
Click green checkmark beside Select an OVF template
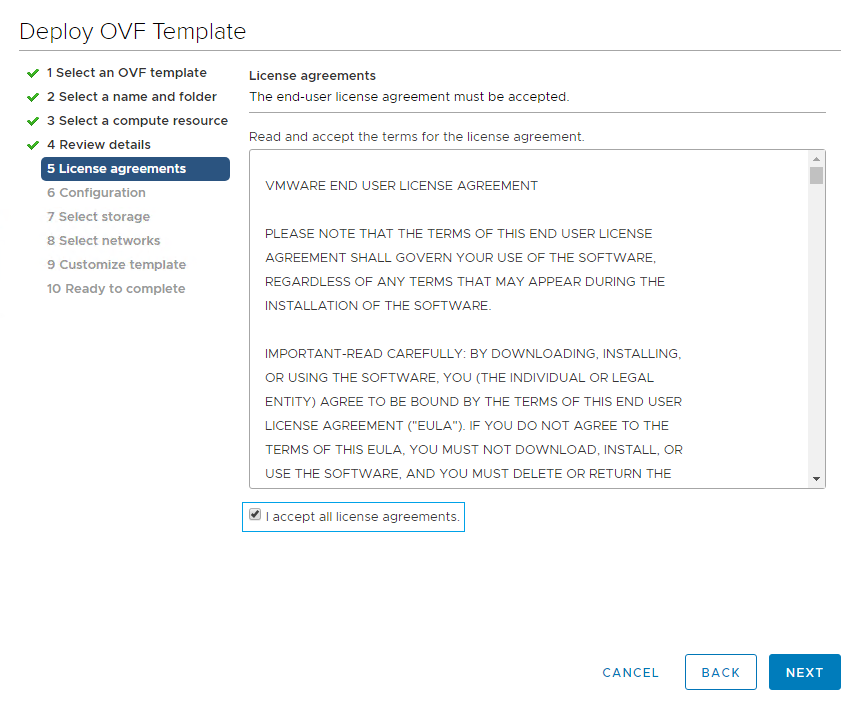pyautogui.click(x=33, y=73)
